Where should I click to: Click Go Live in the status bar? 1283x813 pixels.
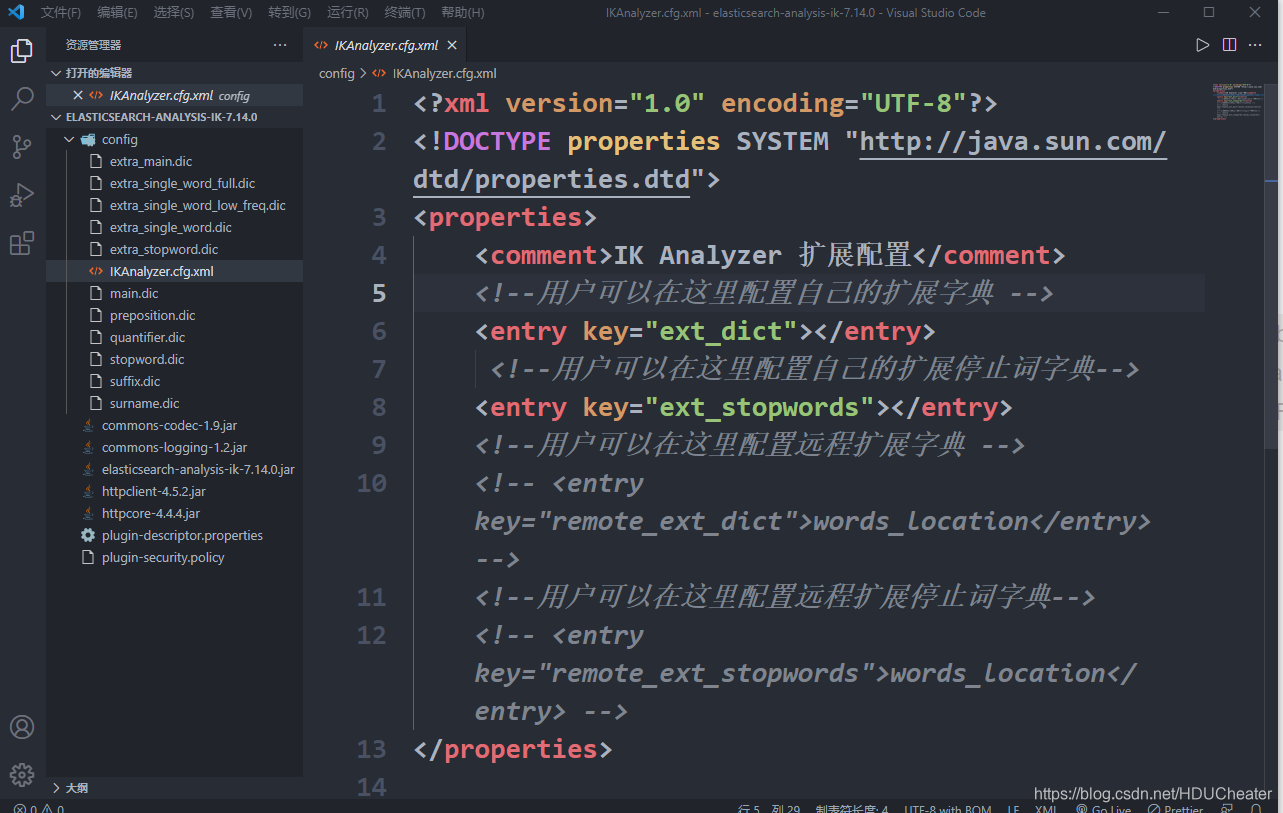tap(1103, 808)
